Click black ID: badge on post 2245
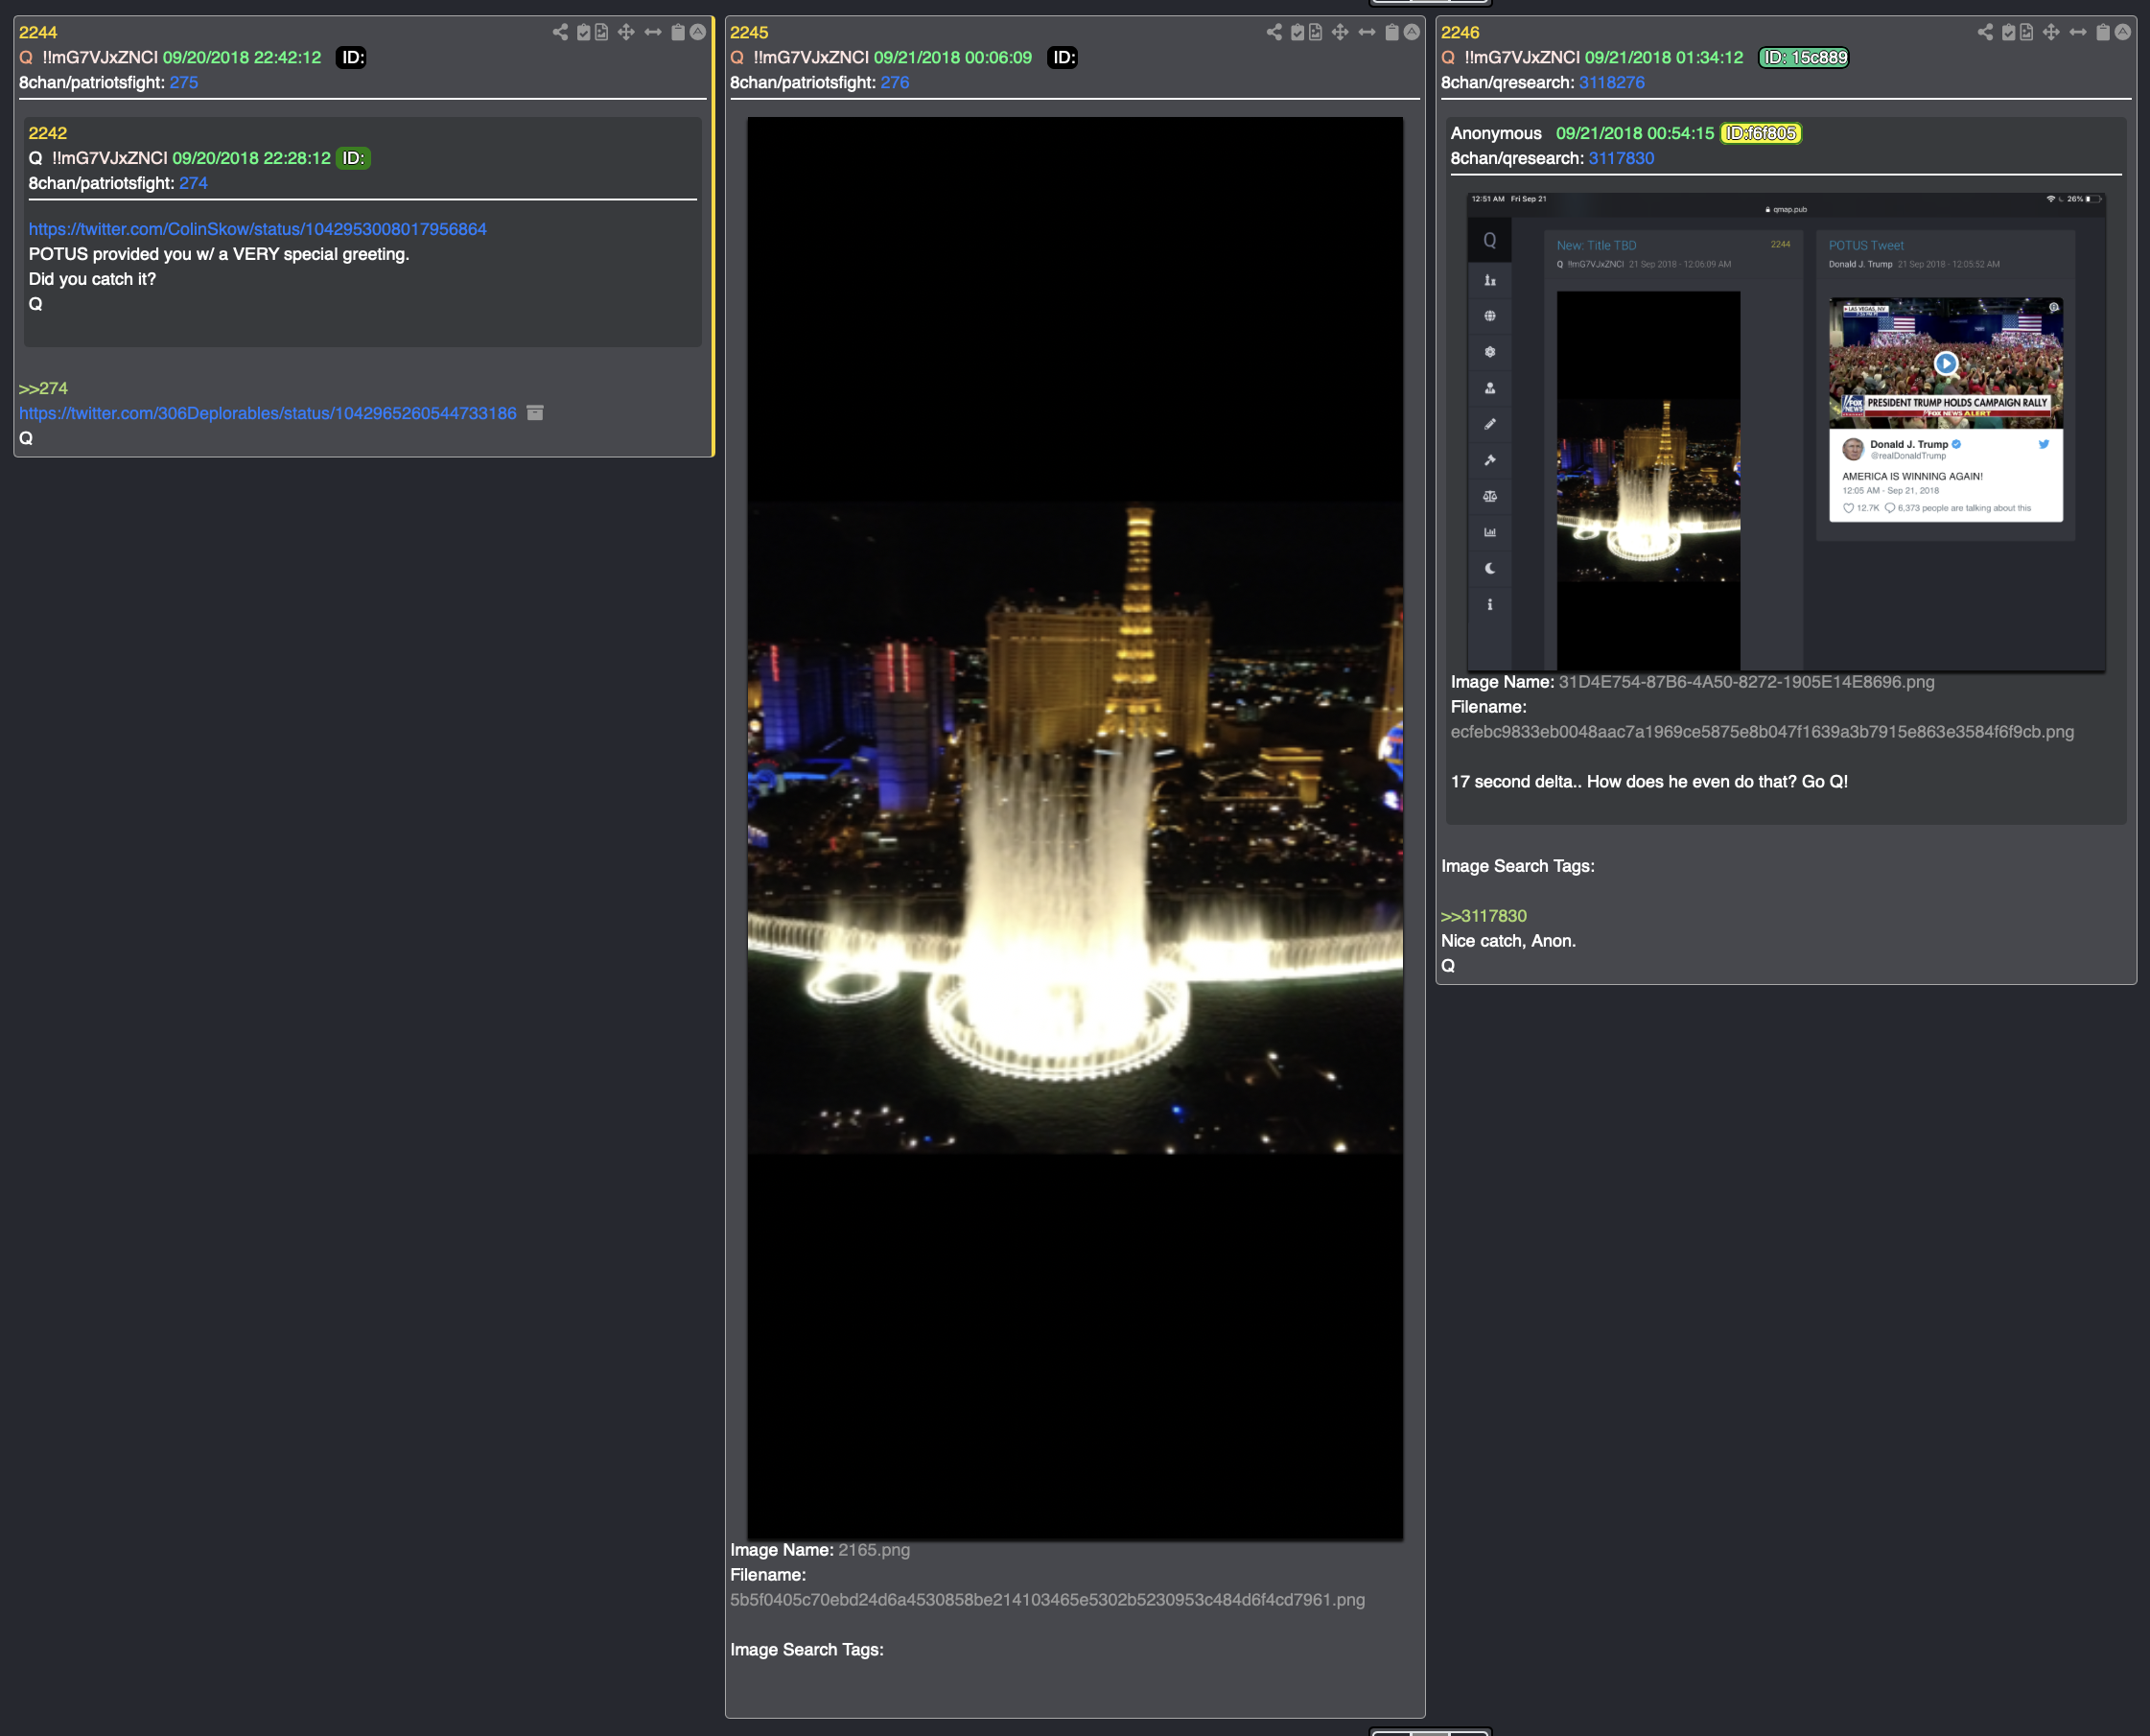 pyautogui.click(x=1062, y=58)
